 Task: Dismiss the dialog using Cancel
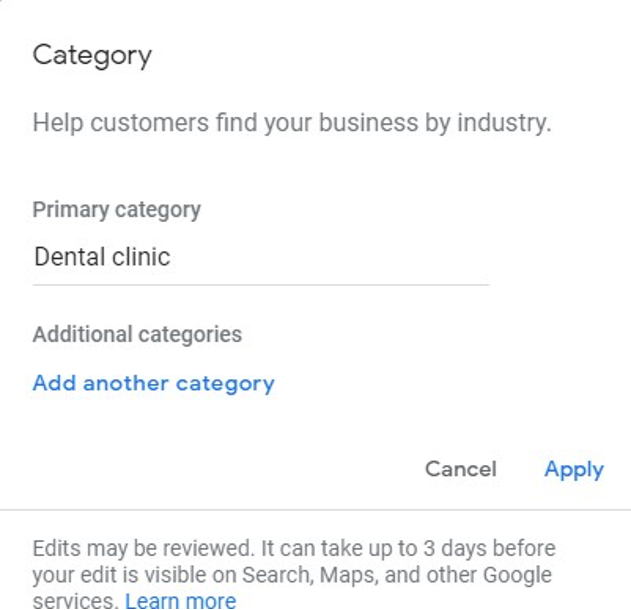(x=461, y=469)
